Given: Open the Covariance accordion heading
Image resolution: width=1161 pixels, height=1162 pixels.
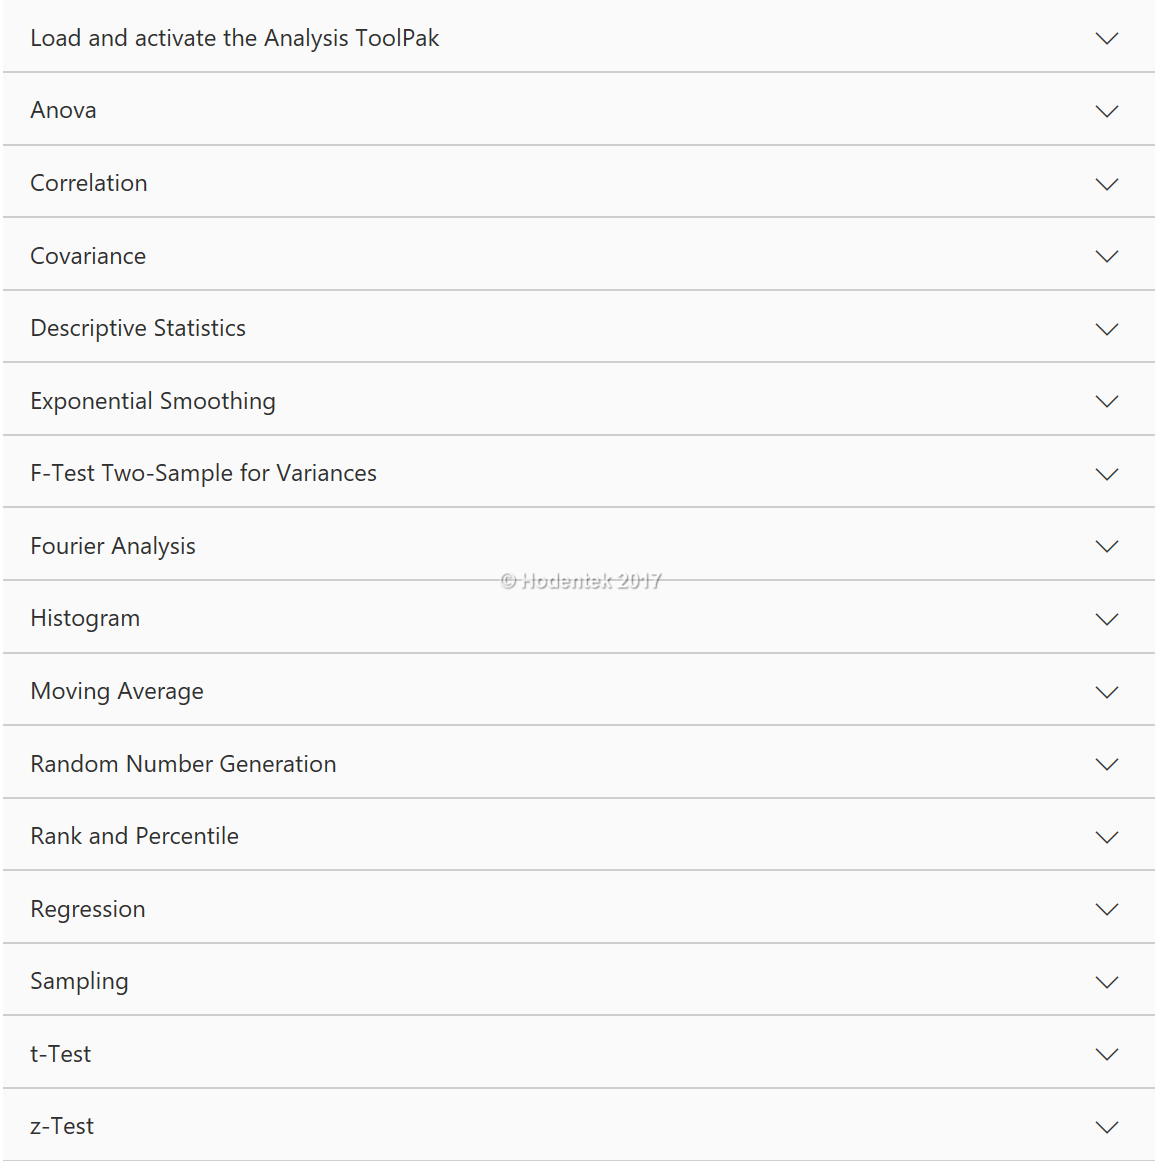Looking at the screenshot, I should coord(88,256).
